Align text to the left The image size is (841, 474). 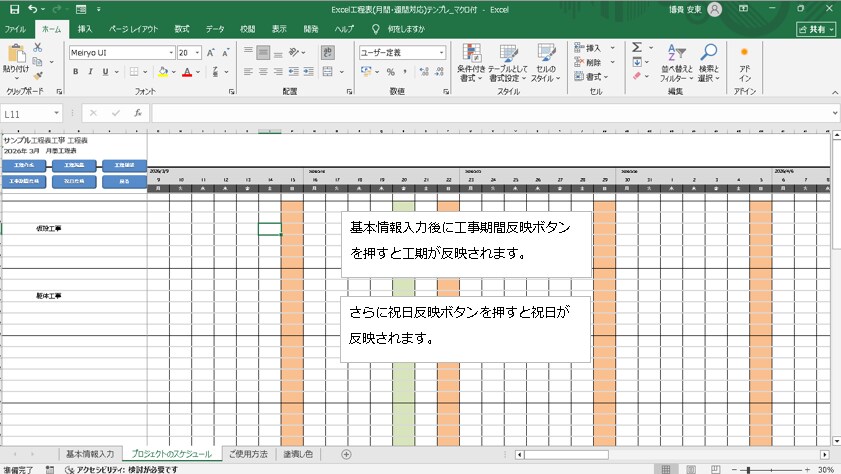click(x=248, y=71)
